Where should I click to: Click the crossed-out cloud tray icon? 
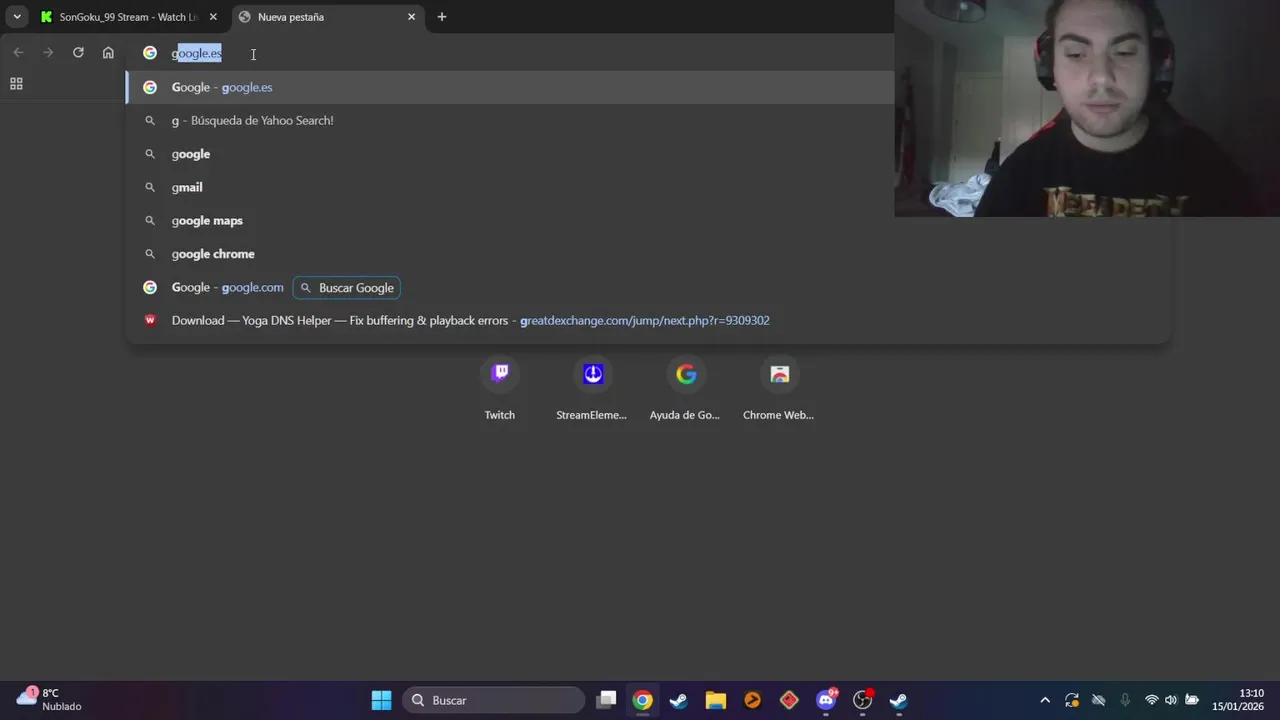1098,700
